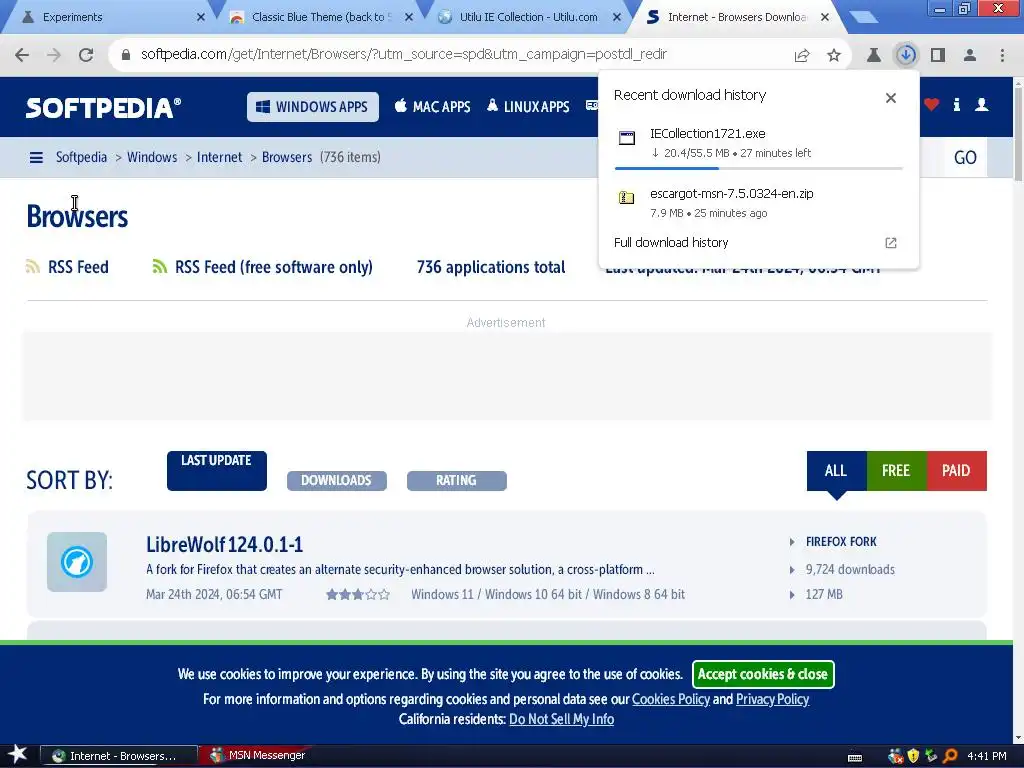The height and width of the screenshot is (768, 1024).
Task: Click the magnifier search tray icon
Action: [950, 756]
